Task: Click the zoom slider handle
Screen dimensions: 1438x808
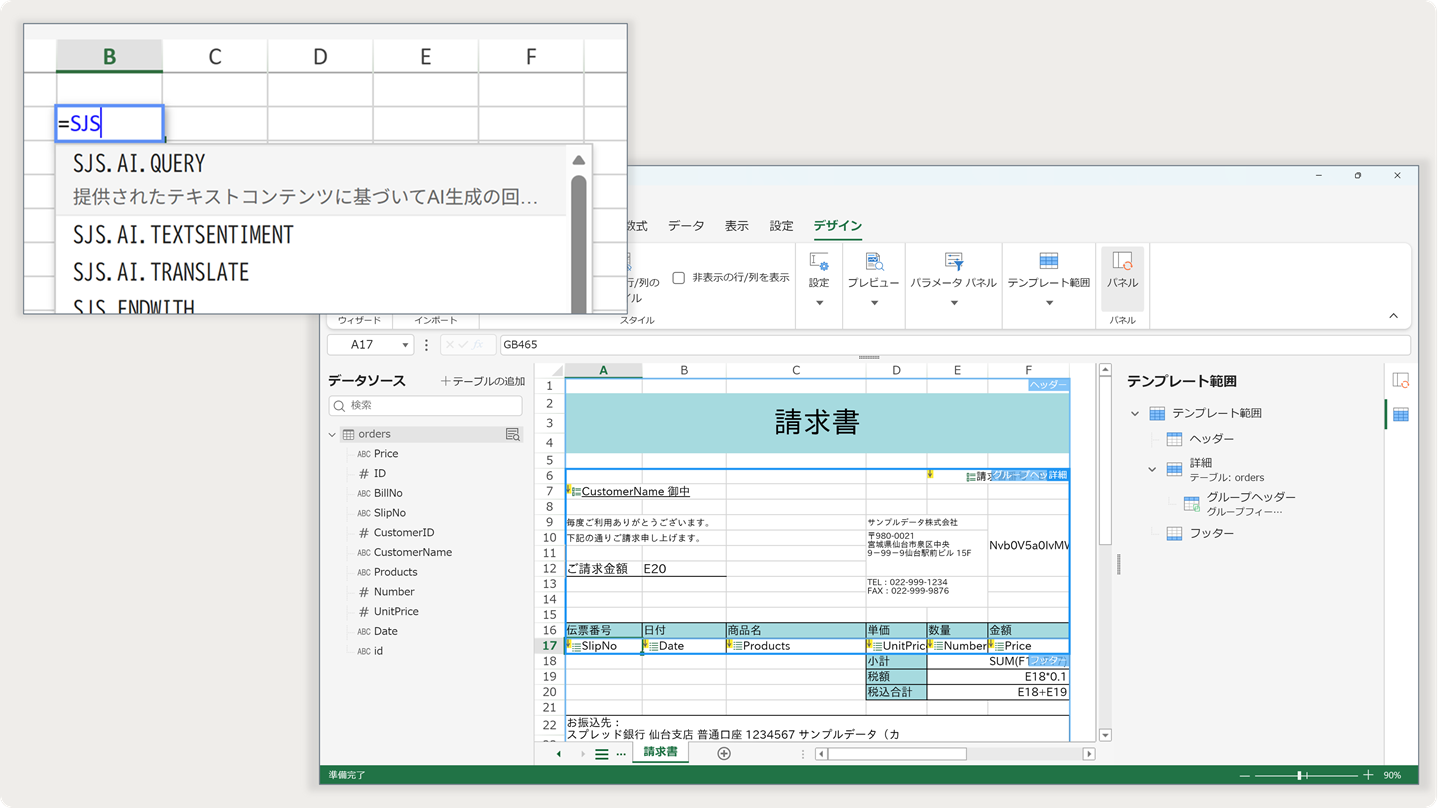Action: tap(1300, 775)
